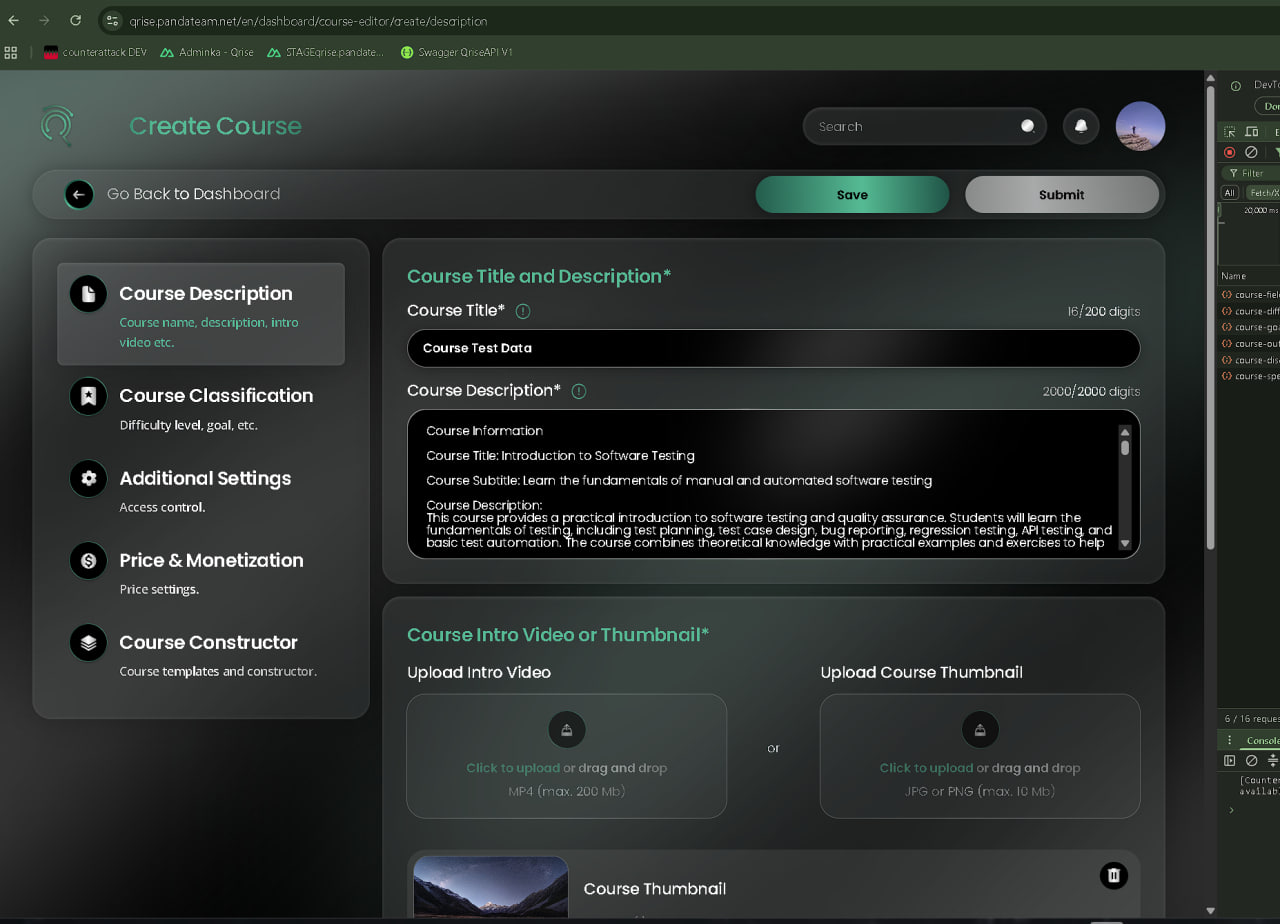Open the Price & Monetization section
This screenshot has width=1280, height=924.
[201, 572]
